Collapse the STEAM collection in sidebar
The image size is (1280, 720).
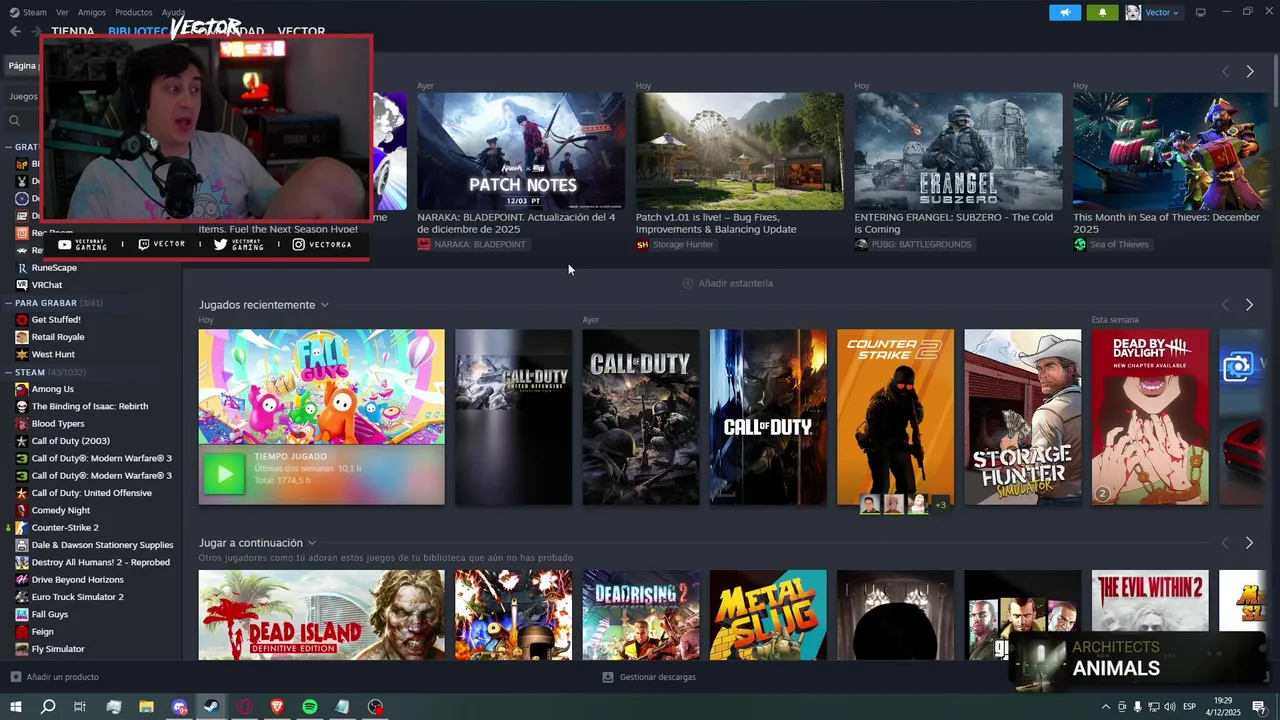tap(8, 372)
